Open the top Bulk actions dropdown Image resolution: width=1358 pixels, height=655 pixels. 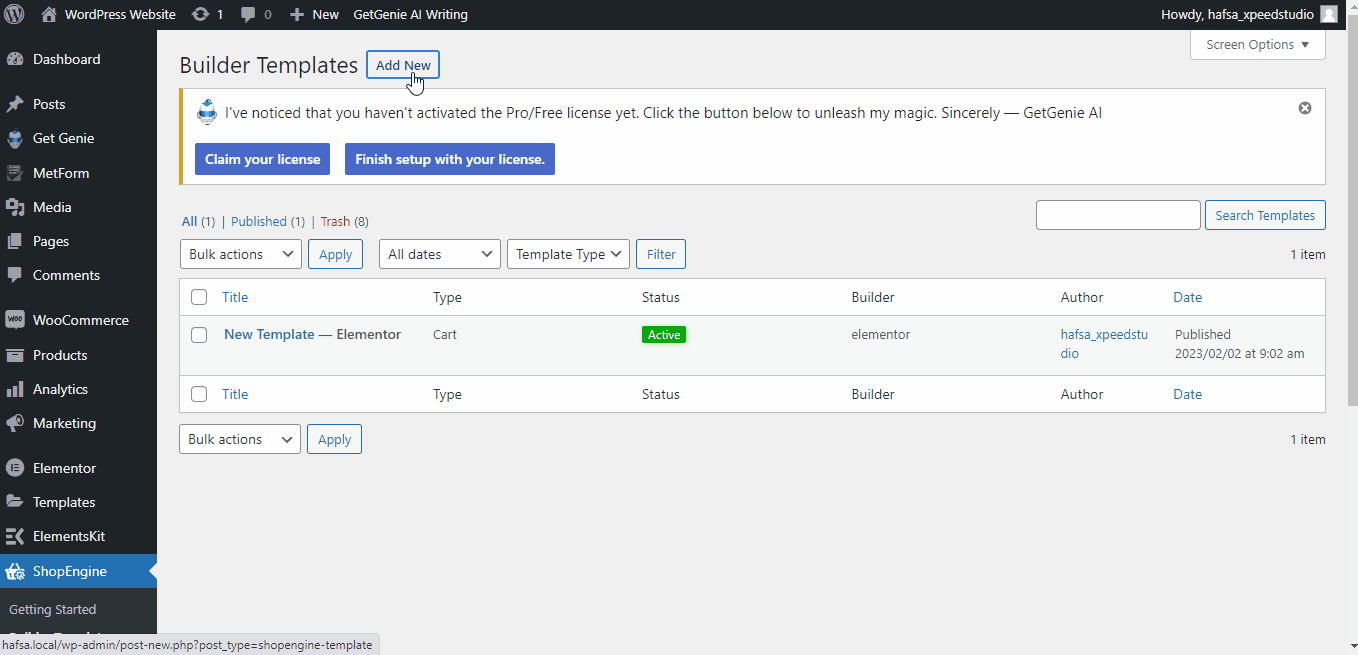(241, 254)
